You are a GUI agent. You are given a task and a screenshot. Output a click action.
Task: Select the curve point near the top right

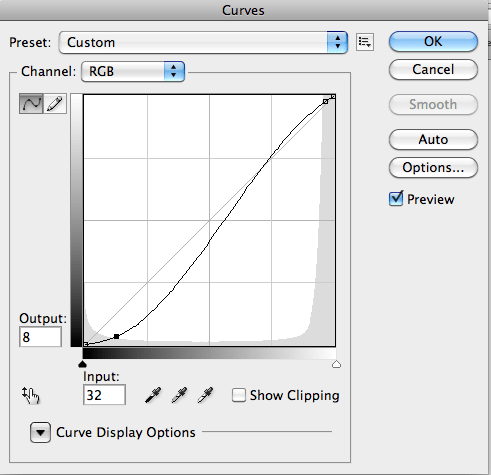tap(326, 102)
